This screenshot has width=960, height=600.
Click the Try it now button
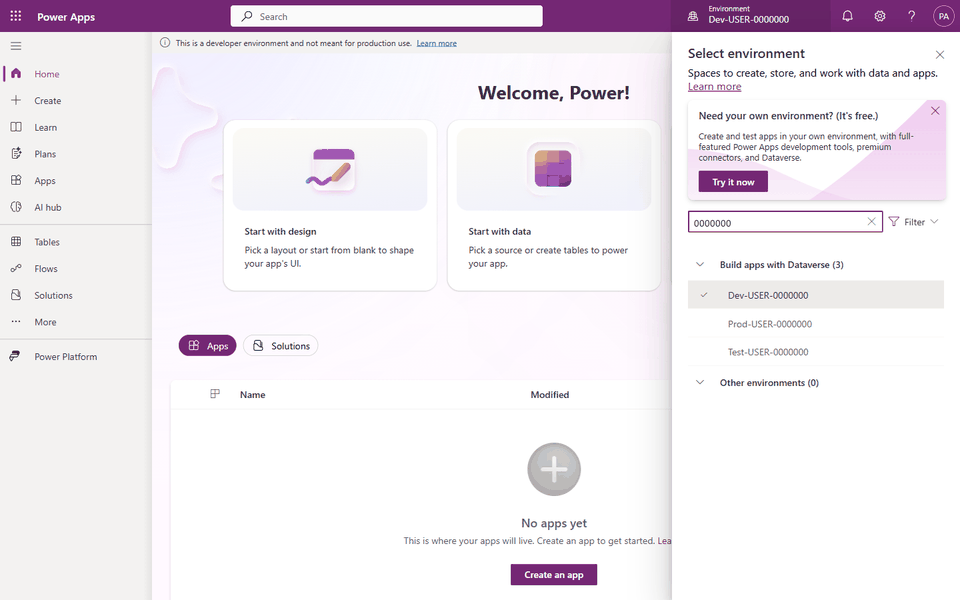tap(733, 182)
